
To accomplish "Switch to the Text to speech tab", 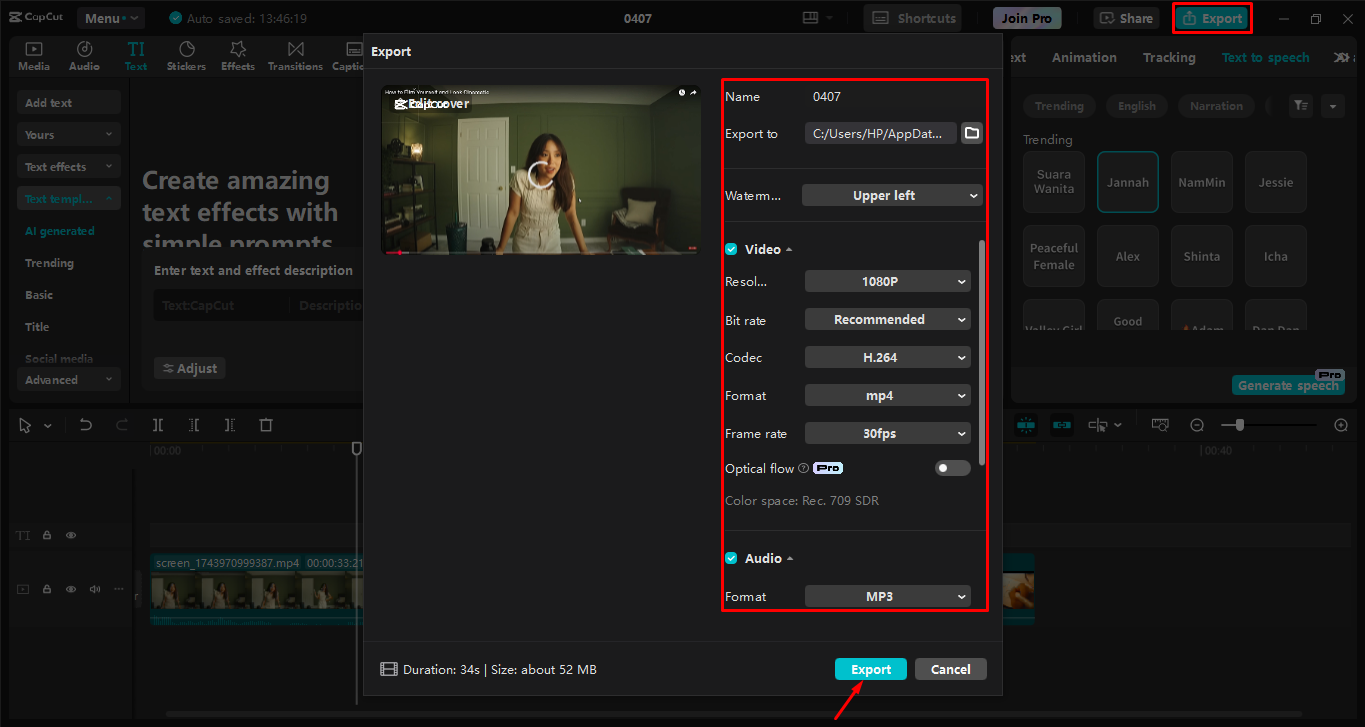I will tap(1265, 58).
